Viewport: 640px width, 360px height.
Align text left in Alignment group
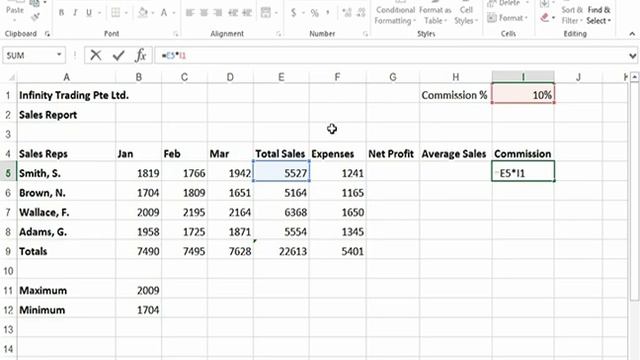point(190,13)
